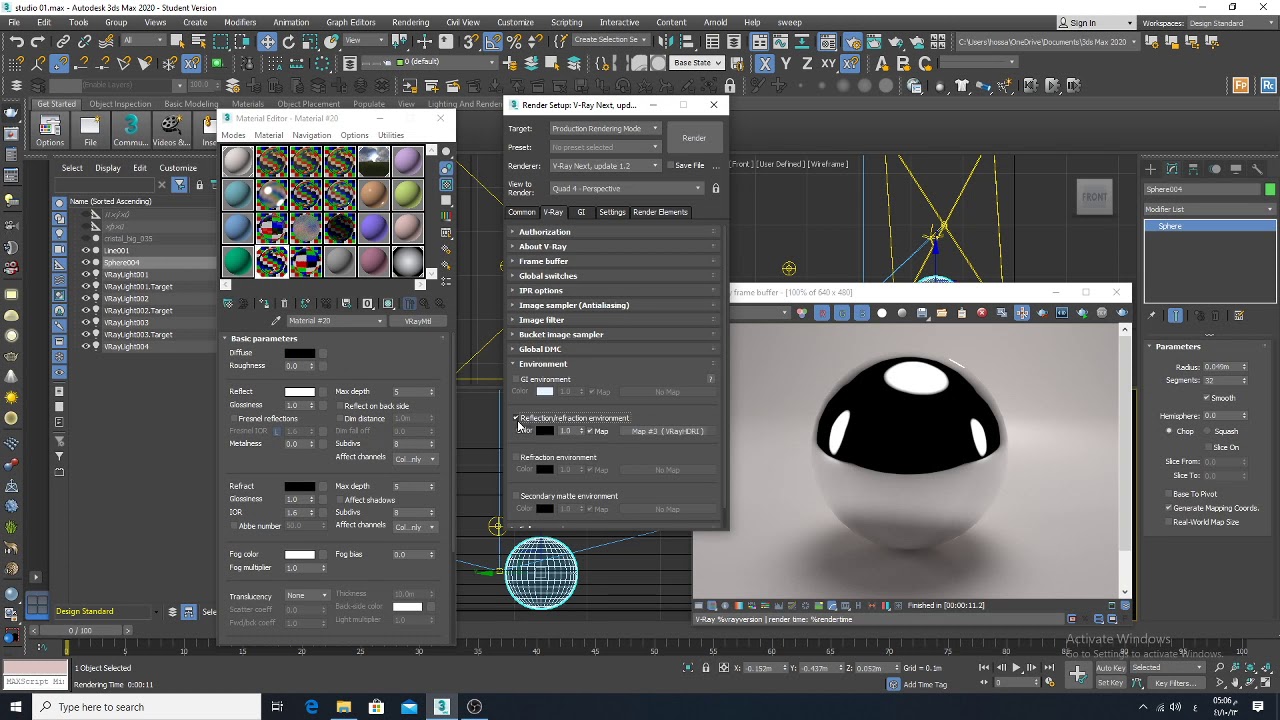Activate the Select and Rotate tool
The width and height of the screenshot is (1280, 720).
click(289, 41)
